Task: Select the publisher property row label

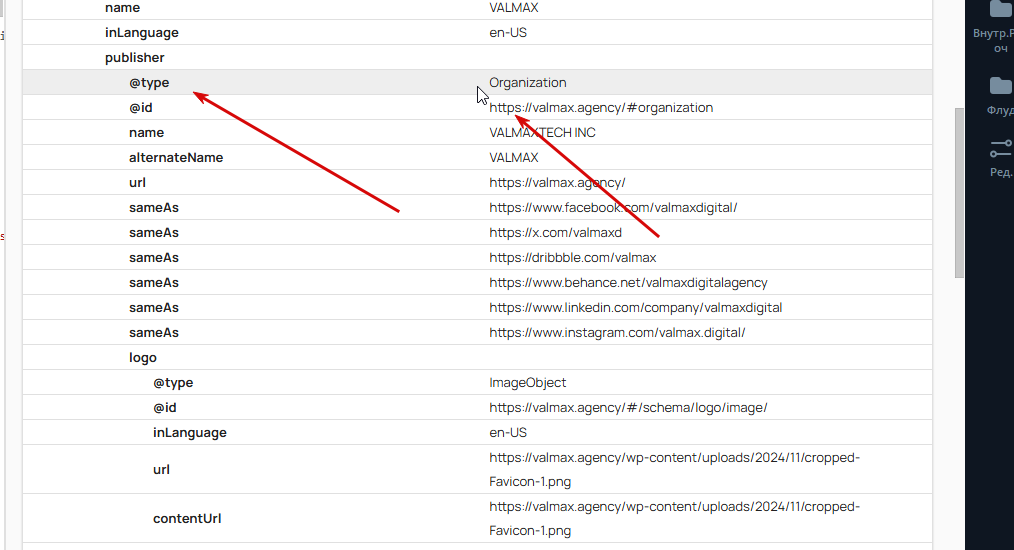Action: click(135, 58)
